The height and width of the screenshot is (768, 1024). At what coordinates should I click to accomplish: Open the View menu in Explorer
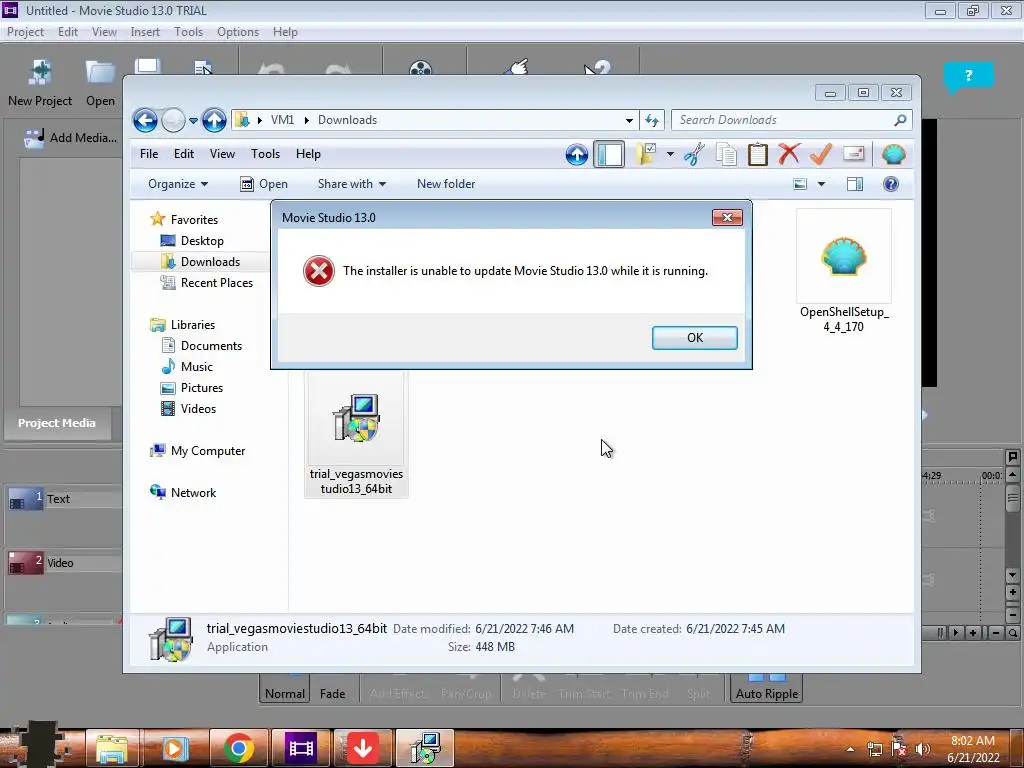[222, 154]
